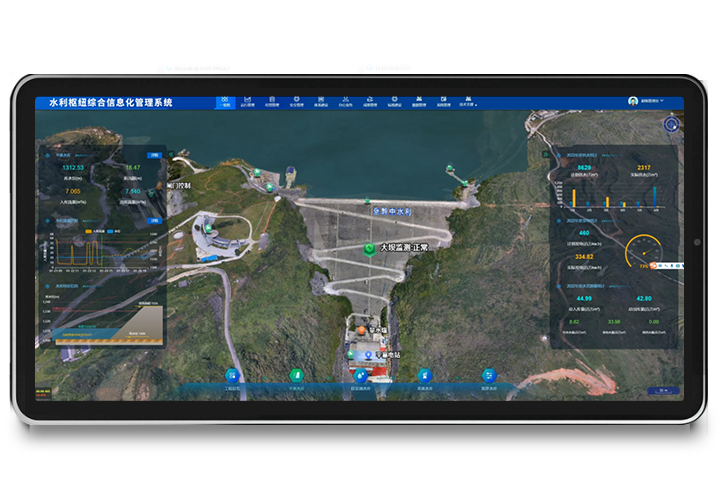Click 详情 button in the water level panel
The height and width of the screenshot is (497, 724).
coord(153,156)
